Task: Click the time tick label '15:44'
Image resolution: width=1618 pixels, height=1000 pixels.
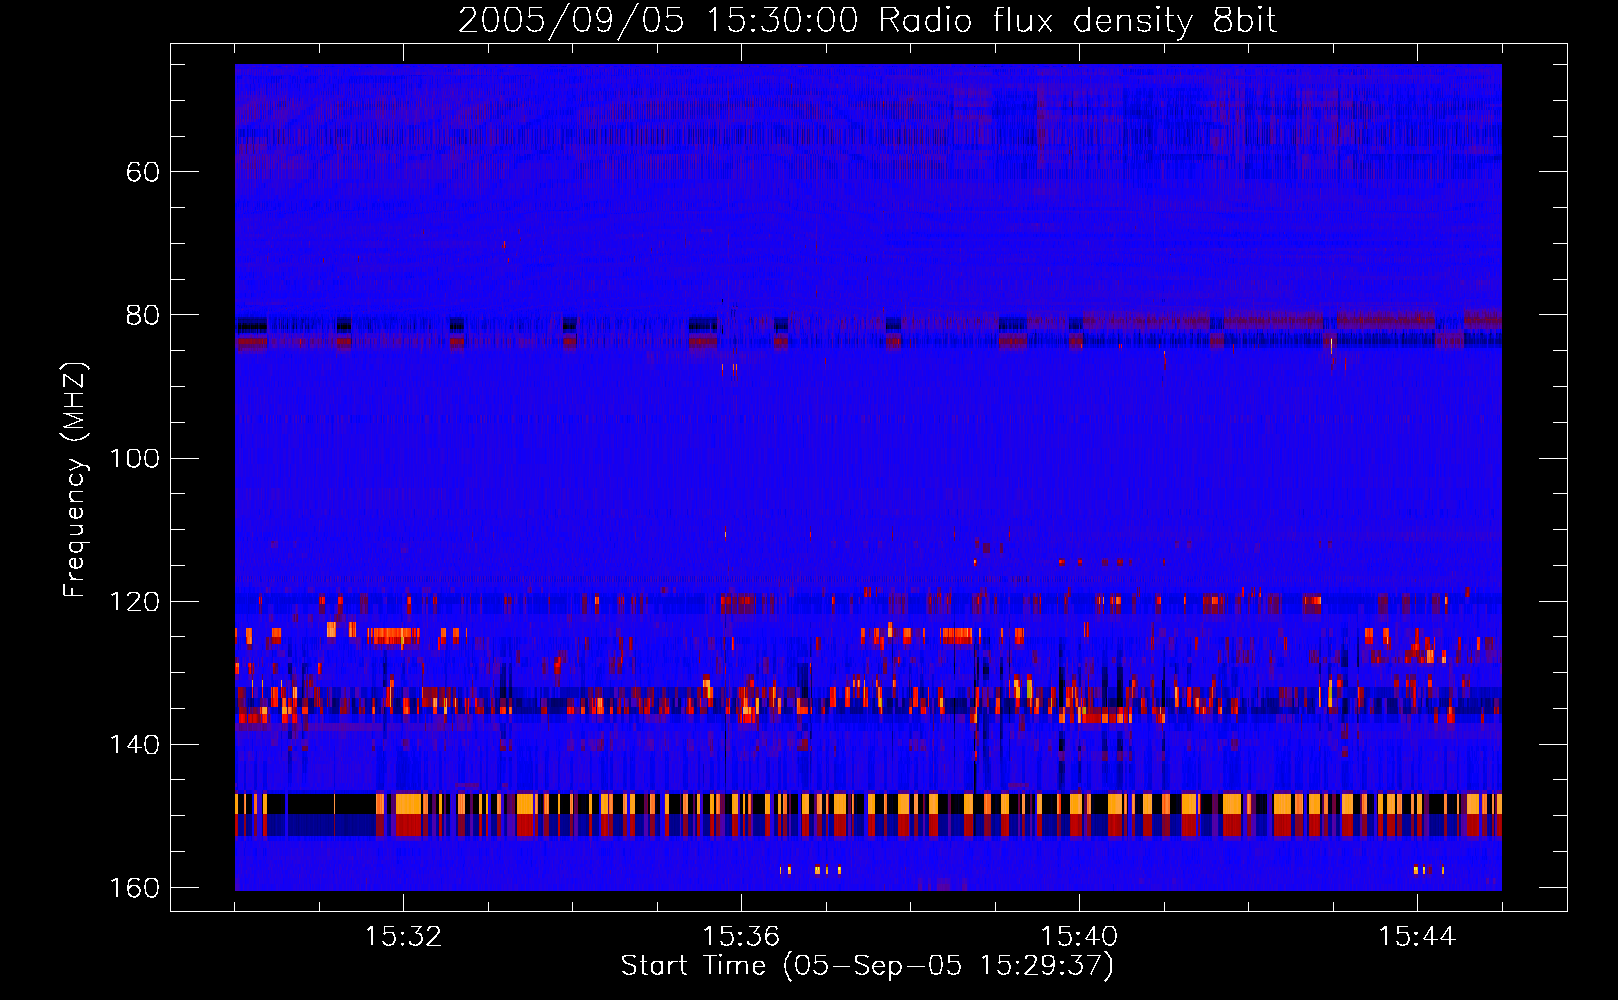Action: coord(1417,937)
